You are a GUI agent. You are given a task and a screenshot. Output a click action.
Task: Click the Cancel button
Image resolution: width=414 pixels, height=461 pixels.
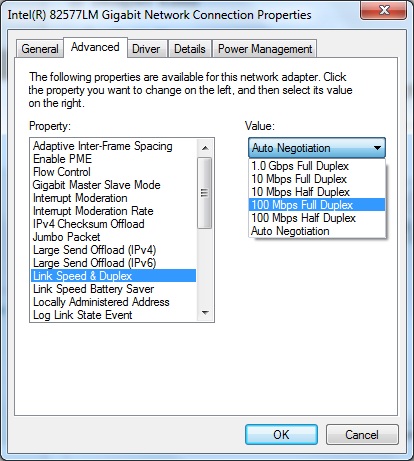[x=362, y=435]
